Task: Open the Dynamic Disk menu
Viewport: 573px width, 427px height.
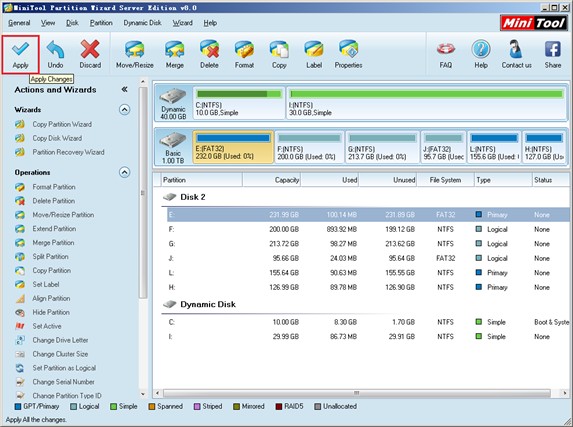Action: pyautogui.click(x=142, y=23)
